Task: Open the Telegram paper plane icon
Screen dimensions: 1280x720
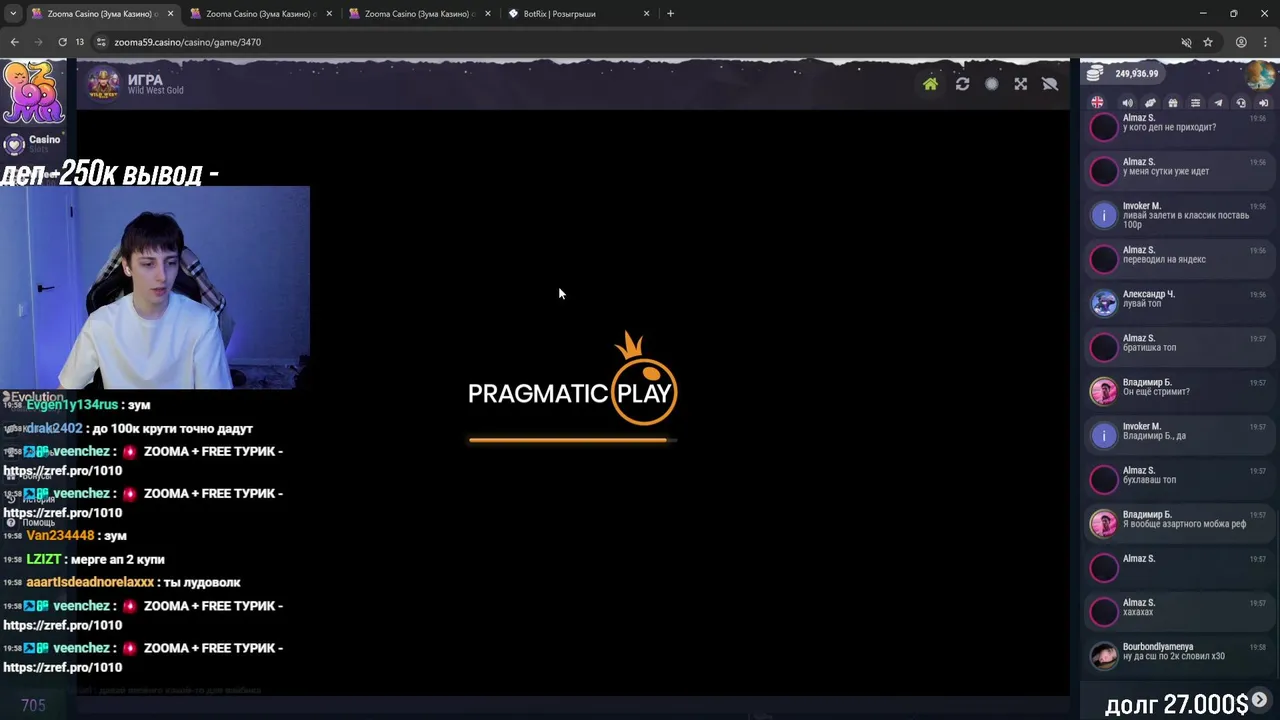Action: click(x=1218, y=103)
